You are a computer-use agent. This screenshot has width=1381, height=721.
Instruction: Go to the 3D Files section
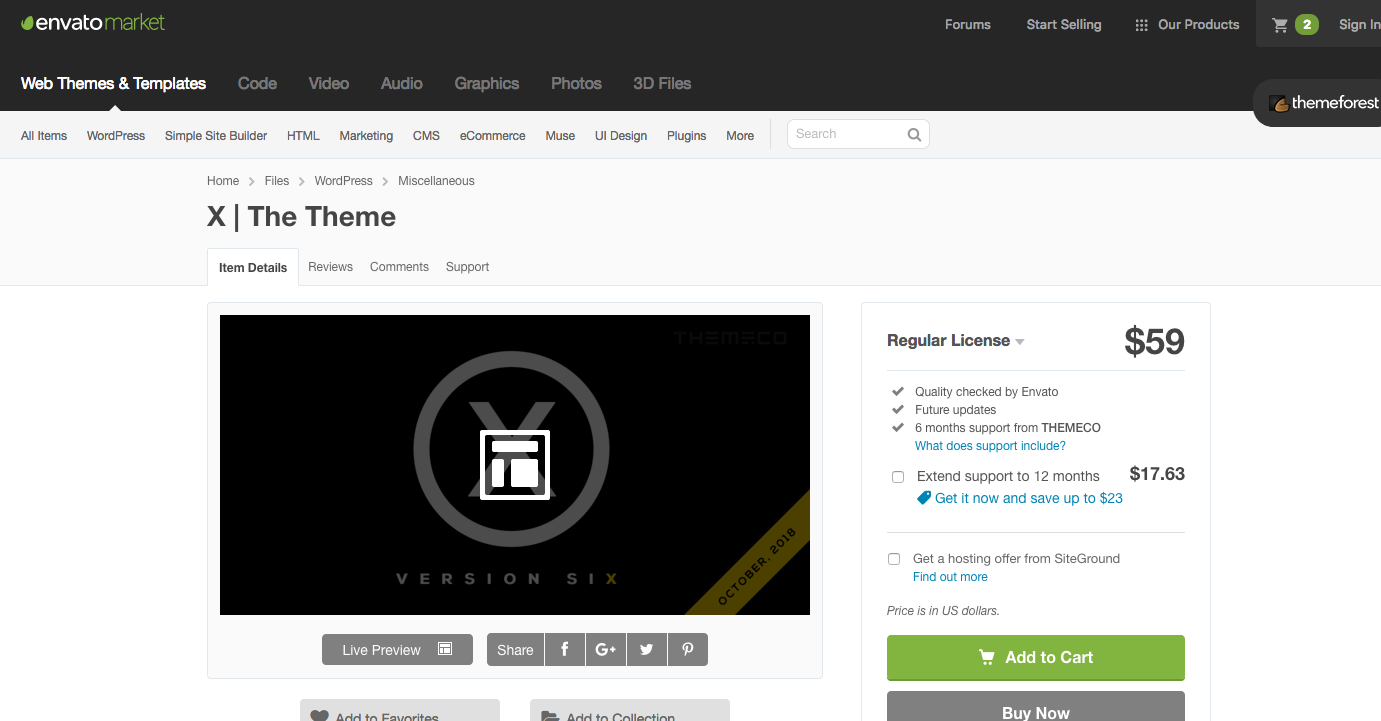coord(662,84)
